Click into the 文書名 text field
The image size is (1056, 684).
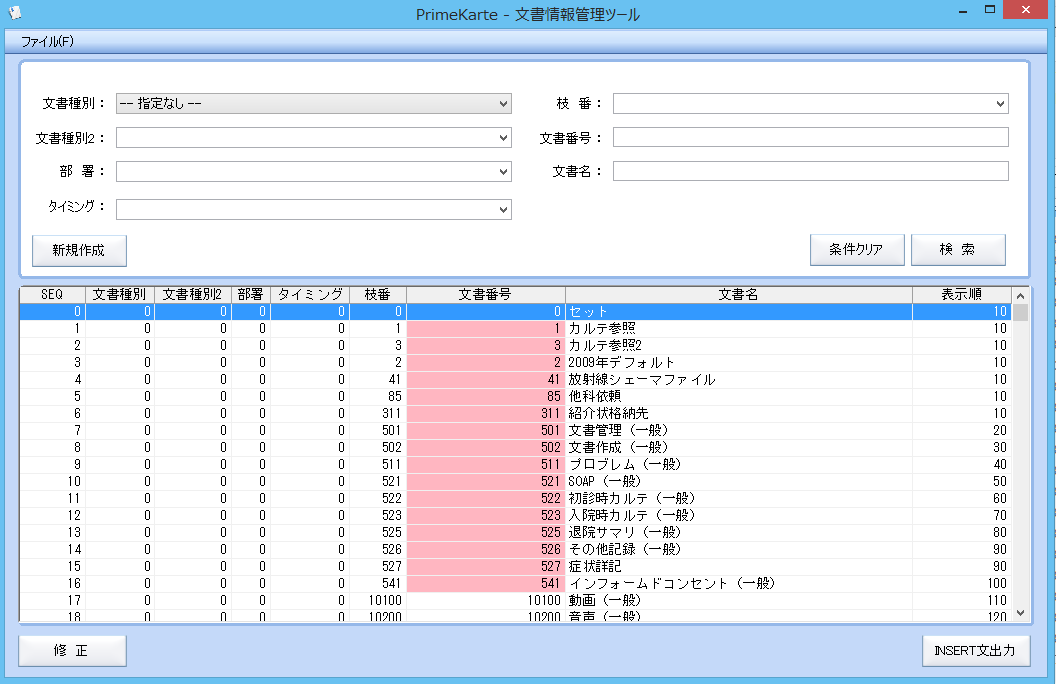pyautogui.click(x=811, y=171)
